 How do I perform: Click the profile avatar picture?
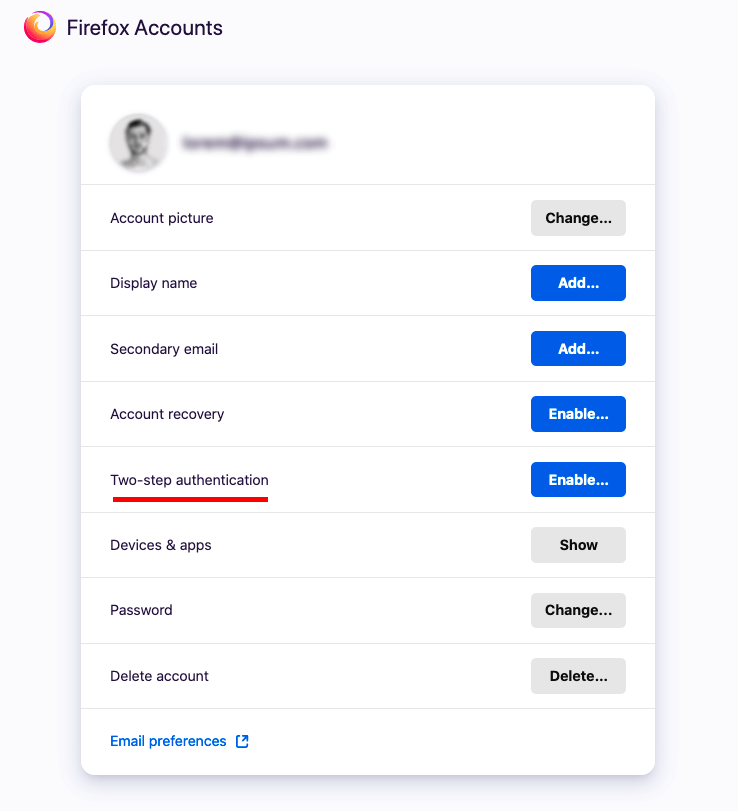tap(138, 143)
